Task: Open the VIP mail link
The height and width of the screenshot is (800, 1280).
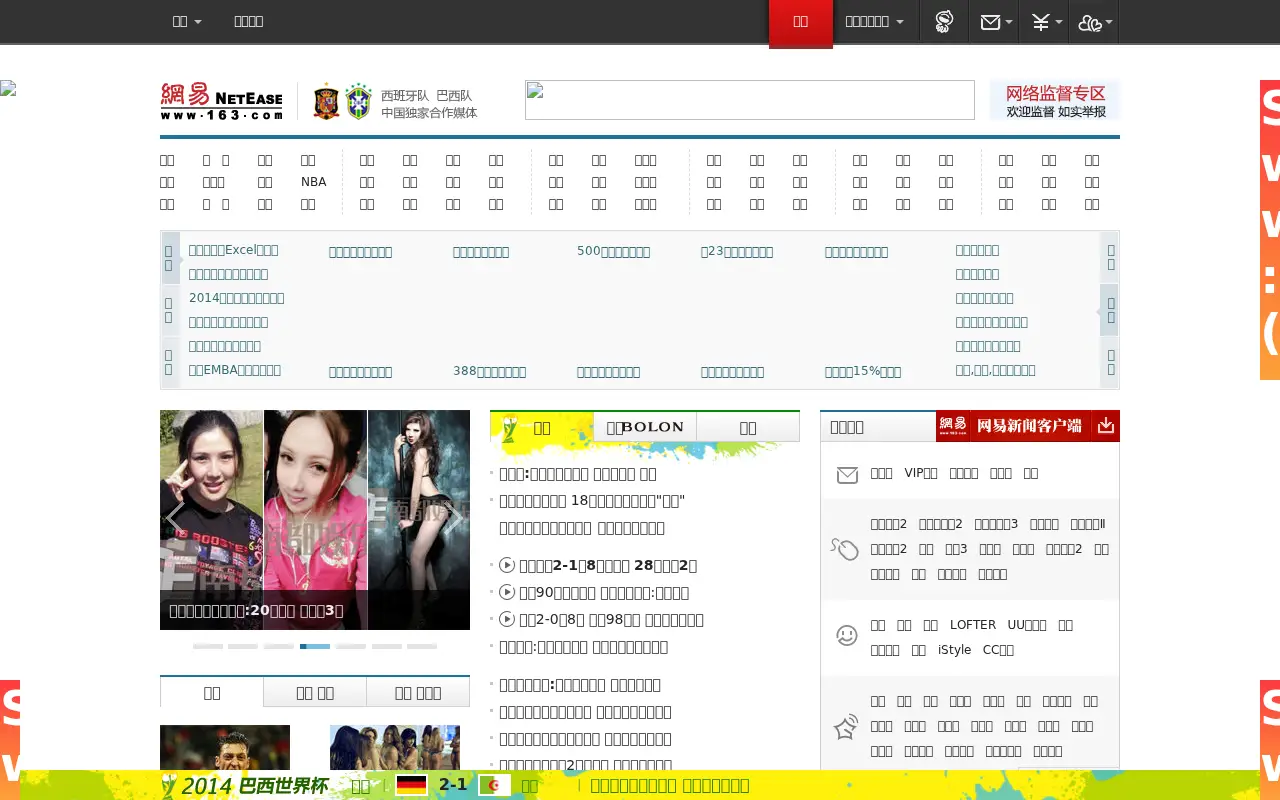Action: pyautogui.click(x=921, y=473)
